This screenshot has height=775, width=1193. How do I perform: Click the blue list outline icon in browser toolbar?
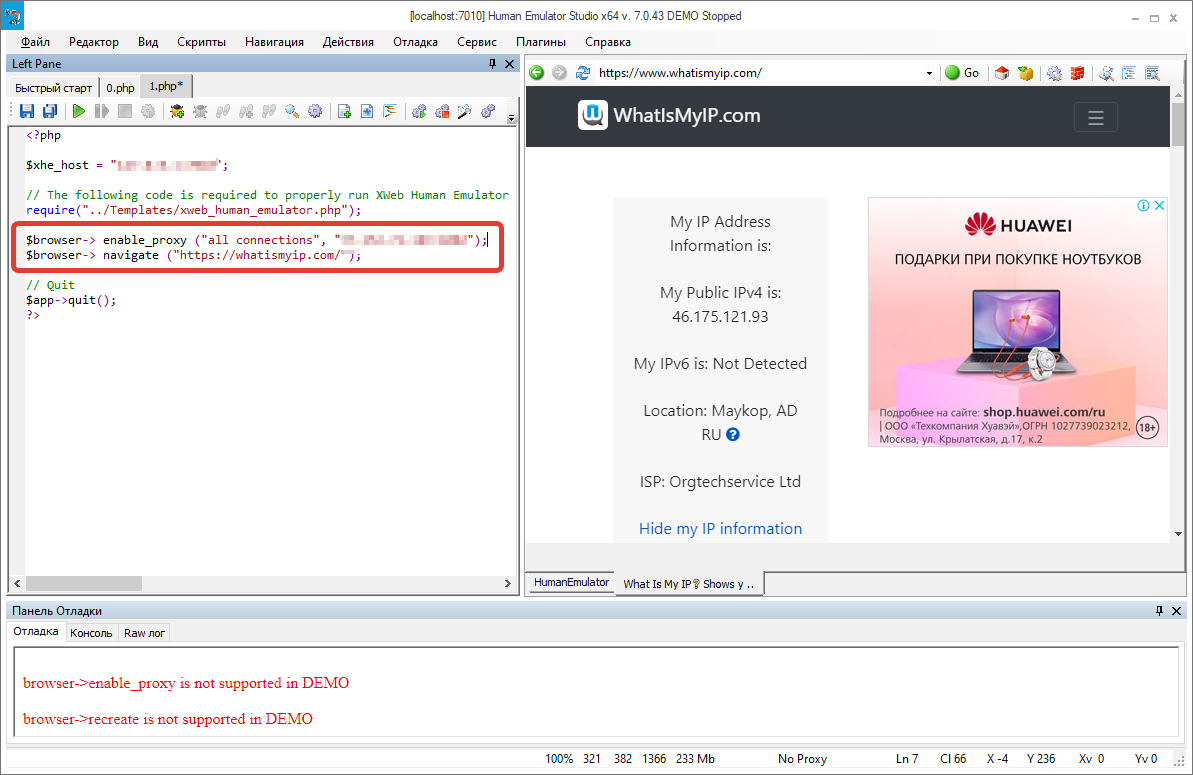pos(1129,73)
